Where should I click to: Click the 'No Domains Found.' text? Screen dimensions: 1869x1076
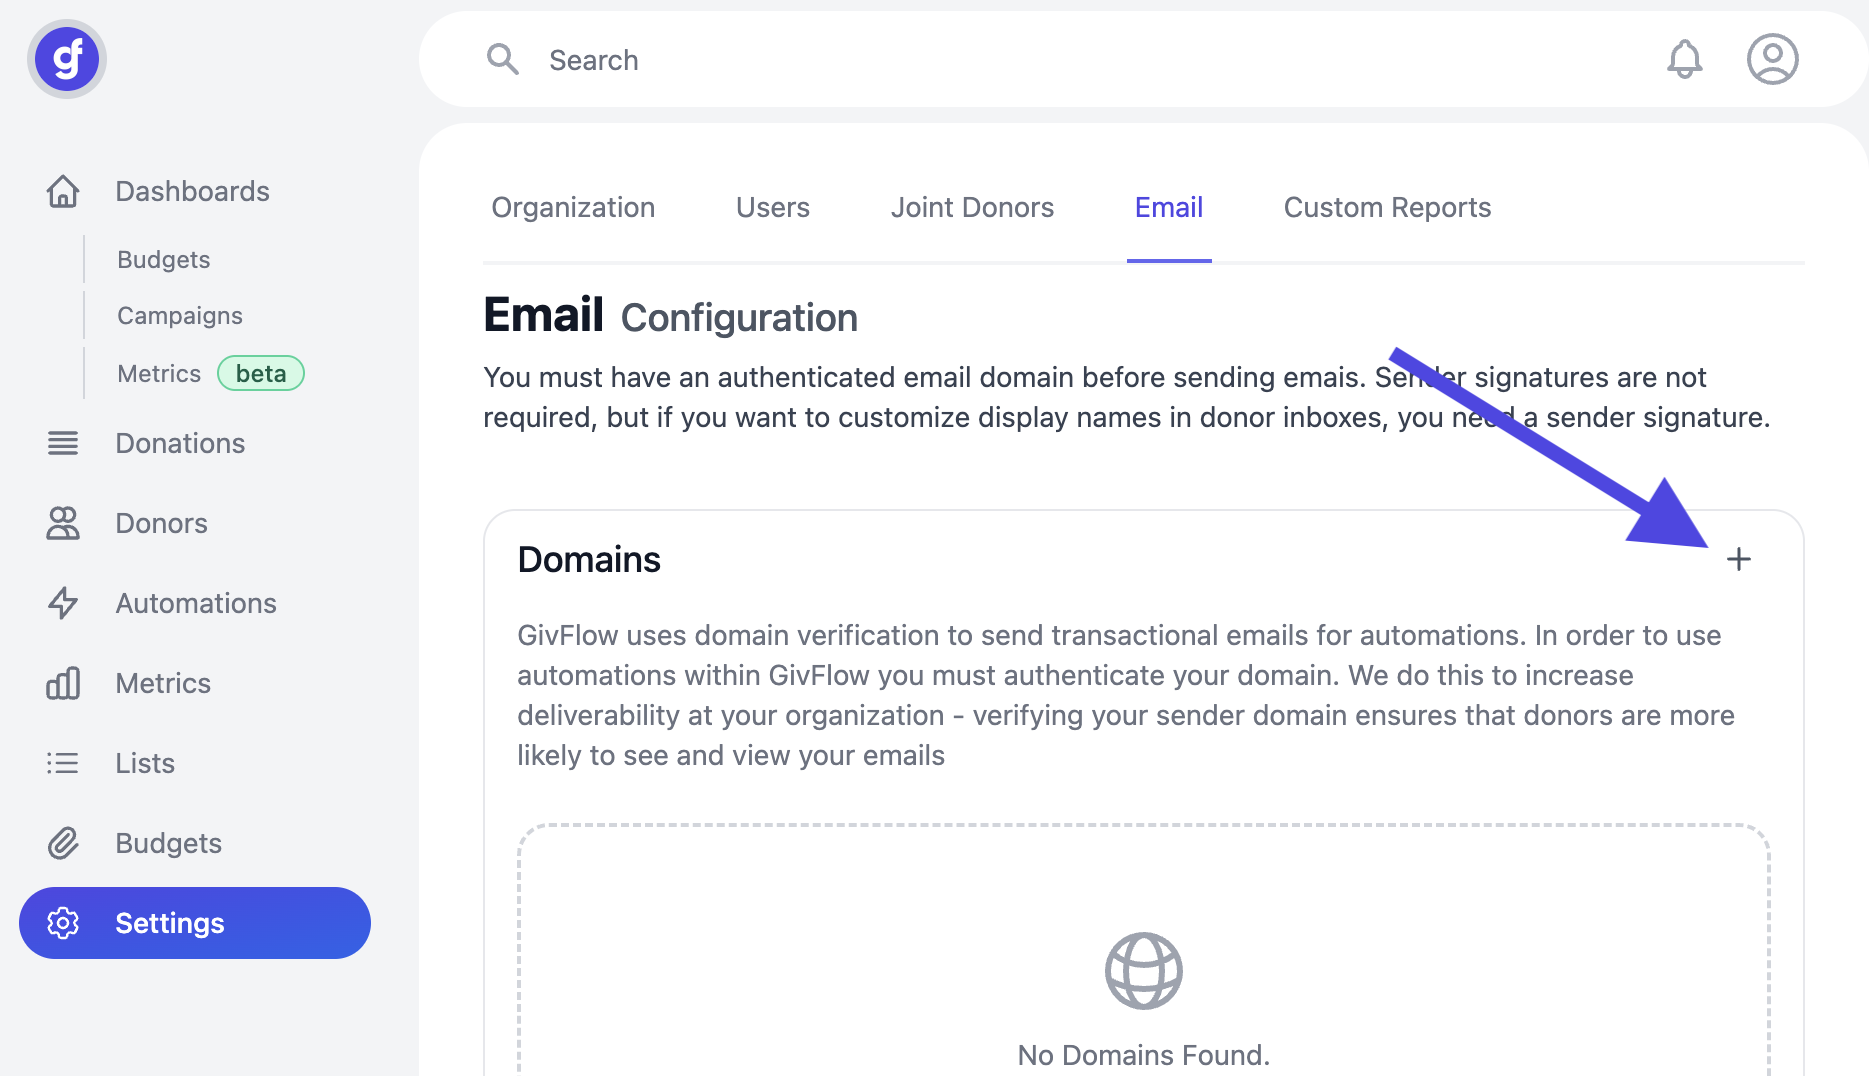pyautogui.click(x=1144, y=1055)
